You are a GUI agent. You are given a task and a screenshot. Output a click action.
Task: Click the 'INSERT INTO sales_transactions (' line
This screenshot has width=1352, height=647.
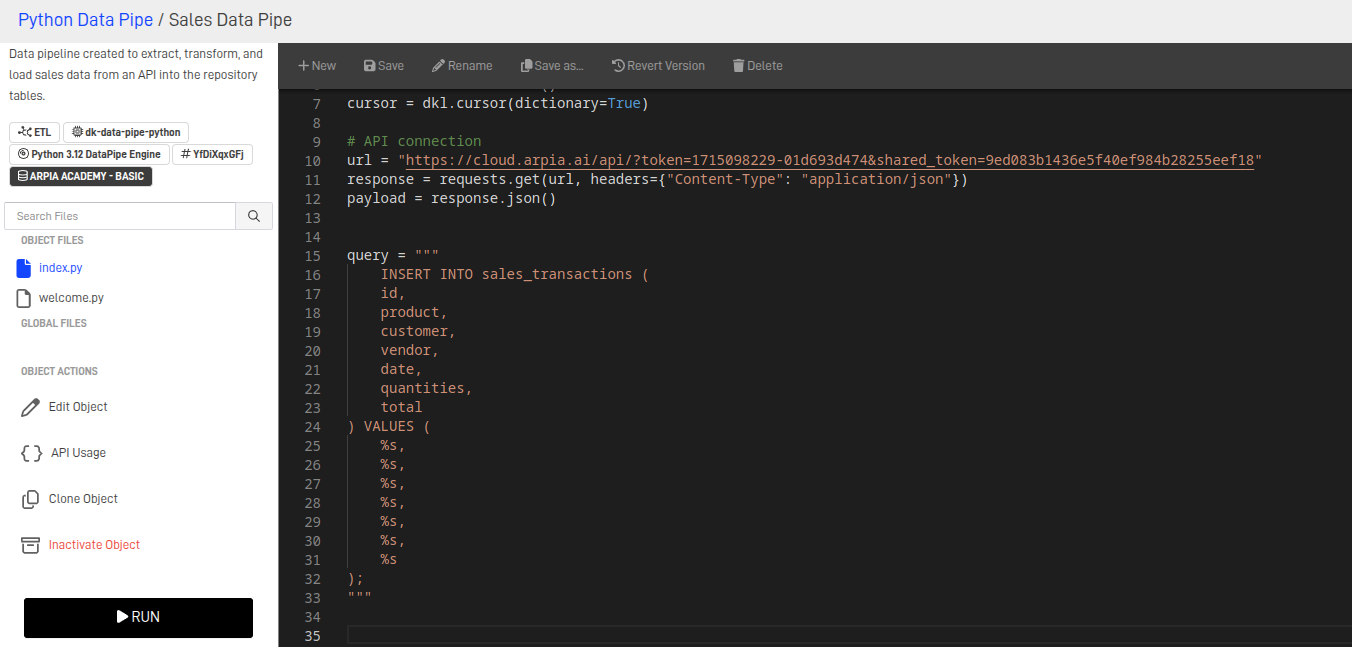click(x=515, y=274)
